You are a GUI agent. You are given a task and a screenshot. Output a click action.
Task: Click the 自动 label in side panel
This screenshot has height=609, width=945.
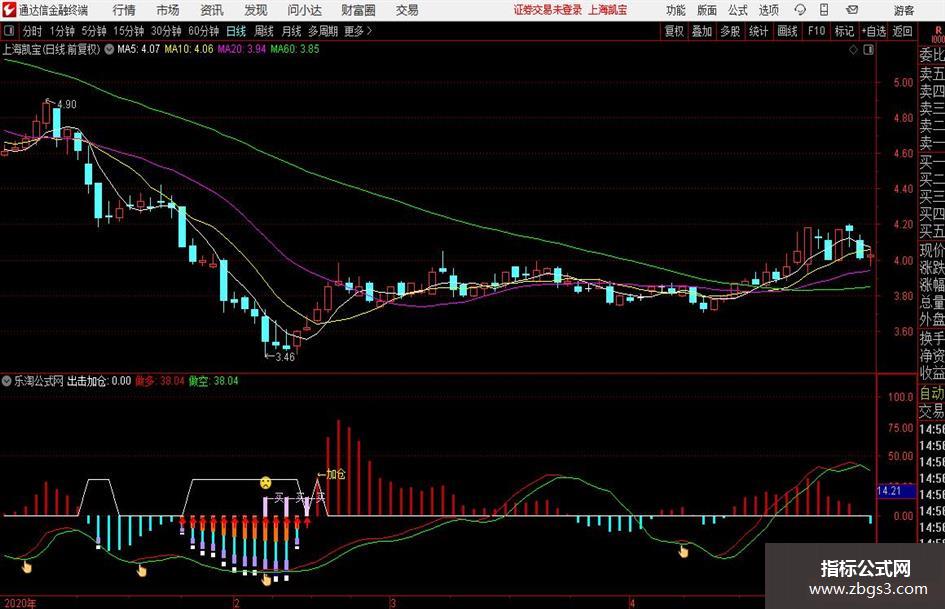pos(932,393)
